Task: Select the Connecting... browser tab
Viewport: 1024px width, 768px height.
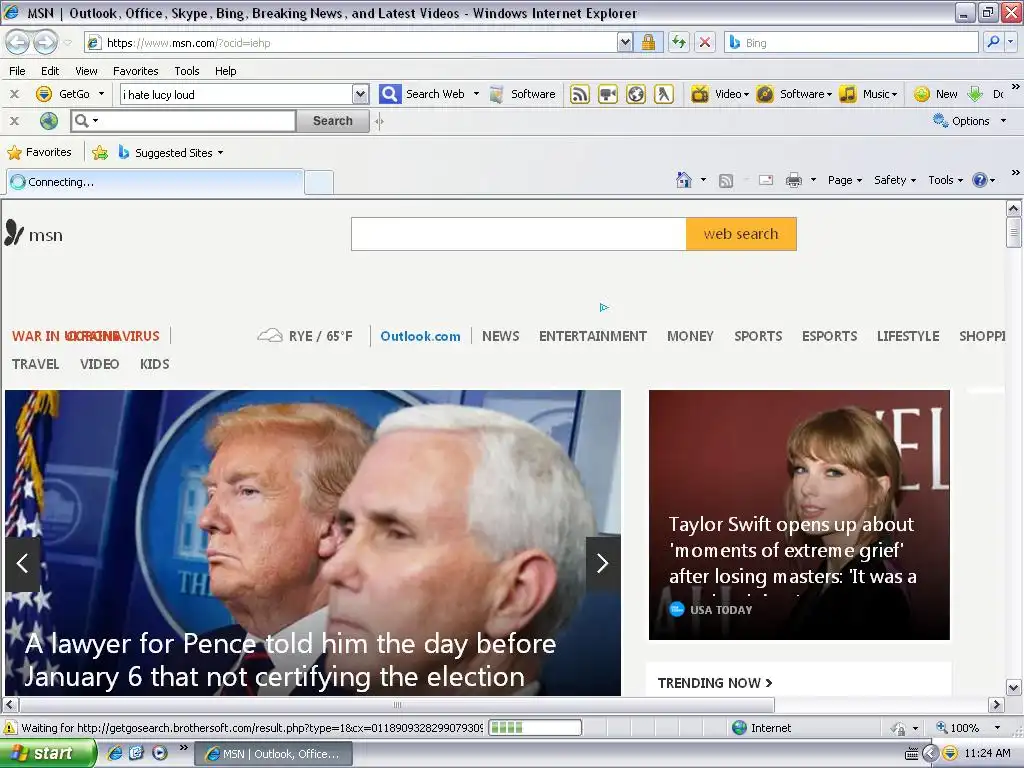Action: tap(155, 182)
